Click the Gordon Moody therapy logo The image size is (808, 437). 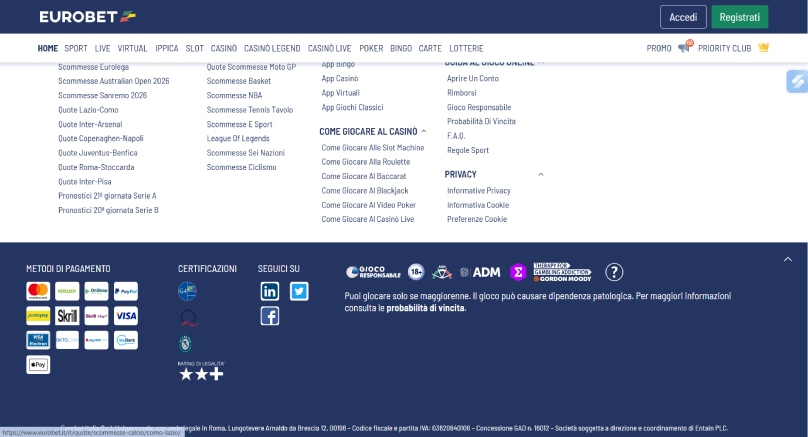[562, 272]
